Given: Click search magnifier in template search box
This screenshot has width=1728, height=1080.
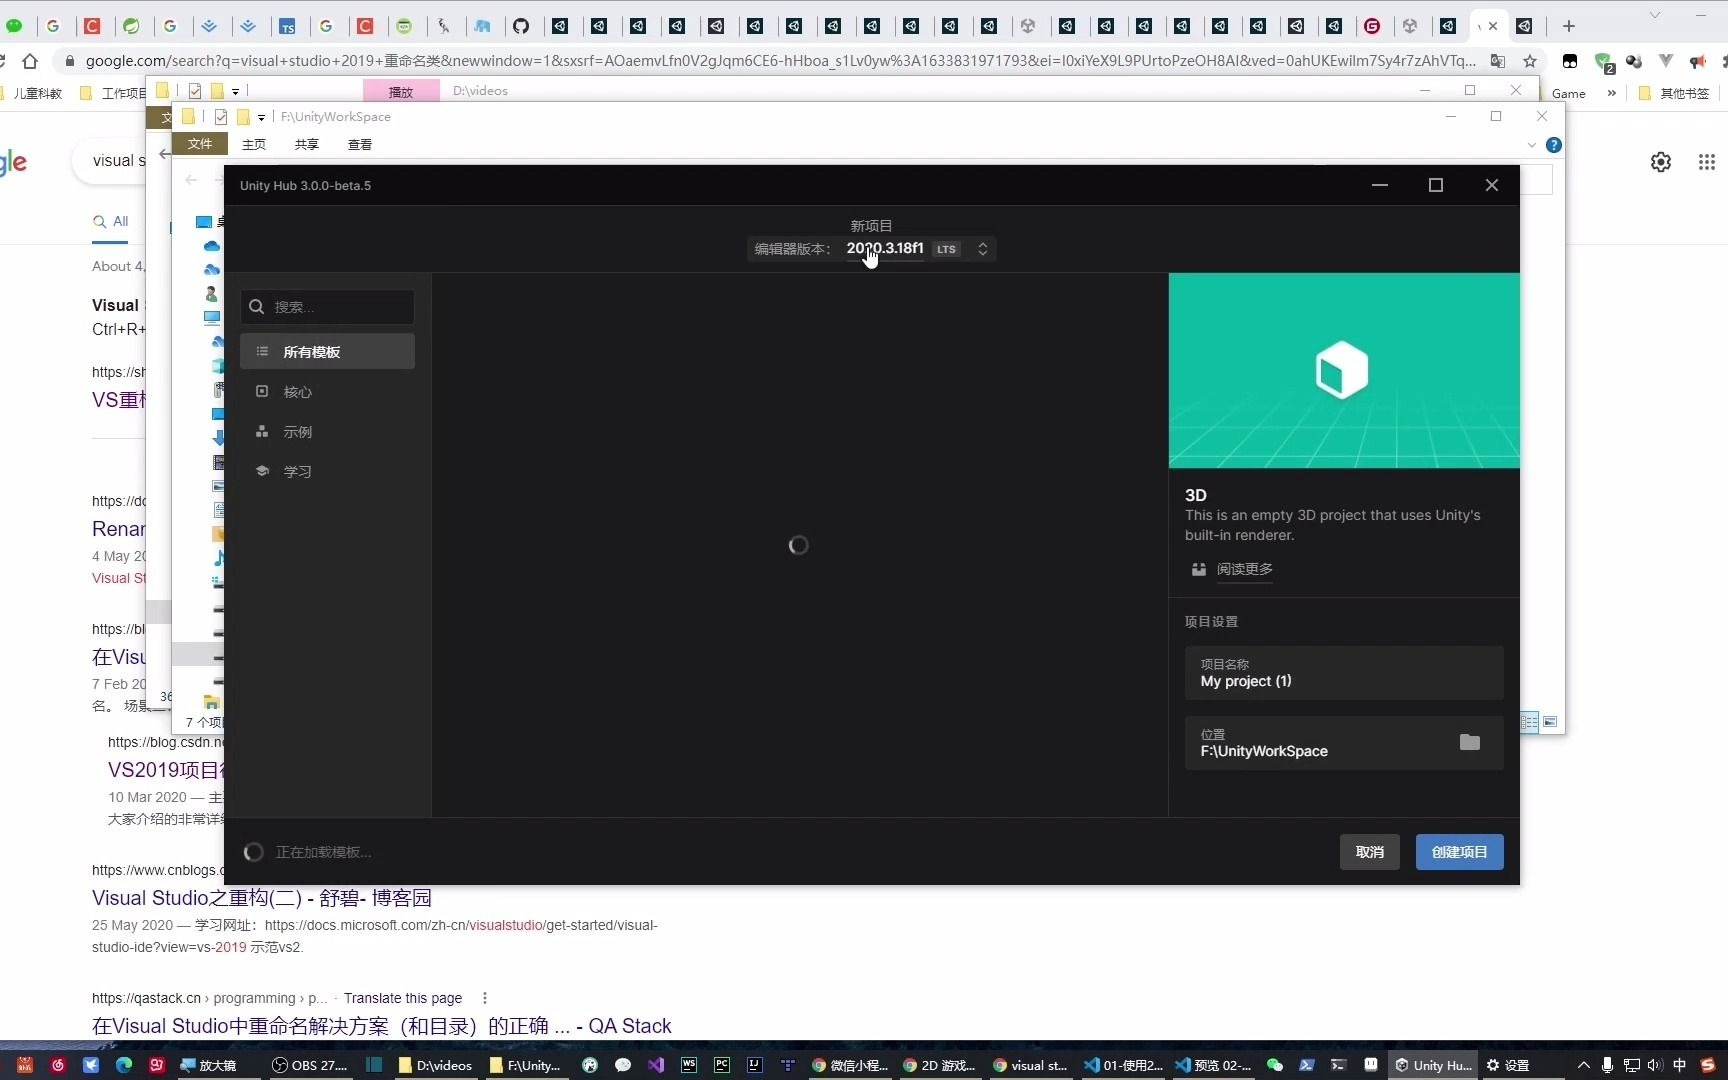Looking at the screenshot, I should tap(257, 306).
